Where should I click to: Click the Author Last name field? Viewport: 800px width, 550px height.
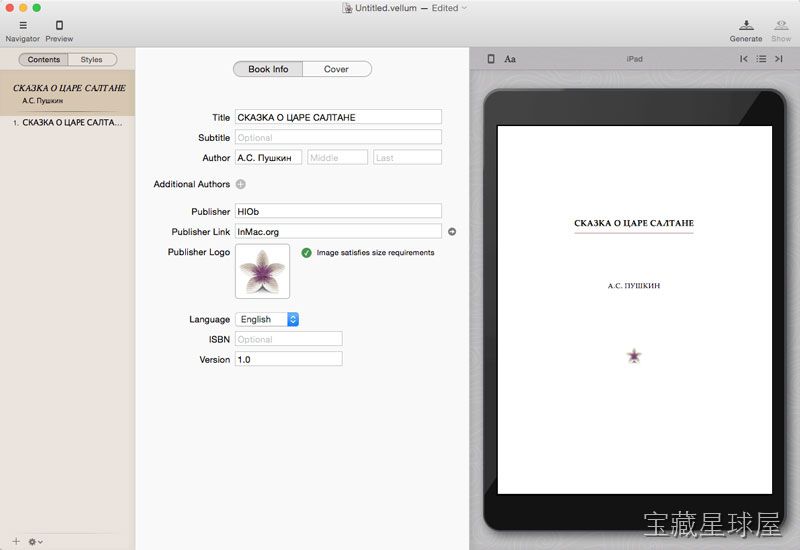pos(407,158)
